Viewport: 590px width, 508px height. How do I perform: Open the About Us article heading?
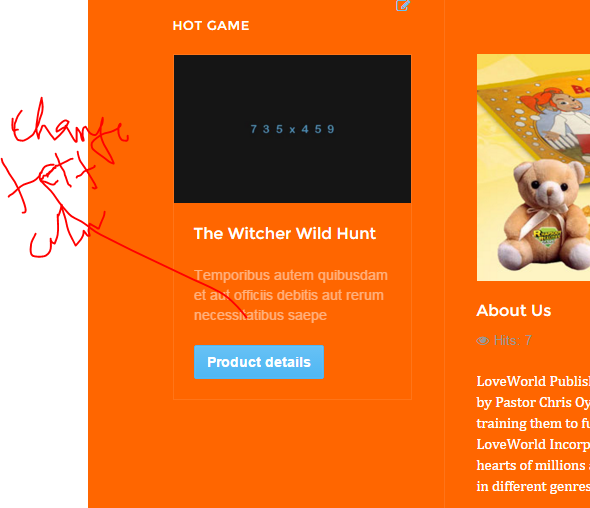coord(514,311)
